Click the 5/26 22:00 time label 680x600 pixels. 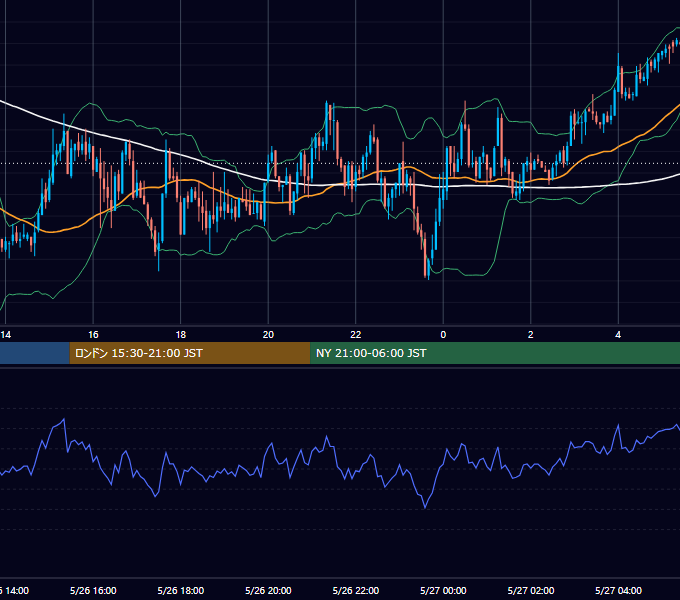(356, 590)
